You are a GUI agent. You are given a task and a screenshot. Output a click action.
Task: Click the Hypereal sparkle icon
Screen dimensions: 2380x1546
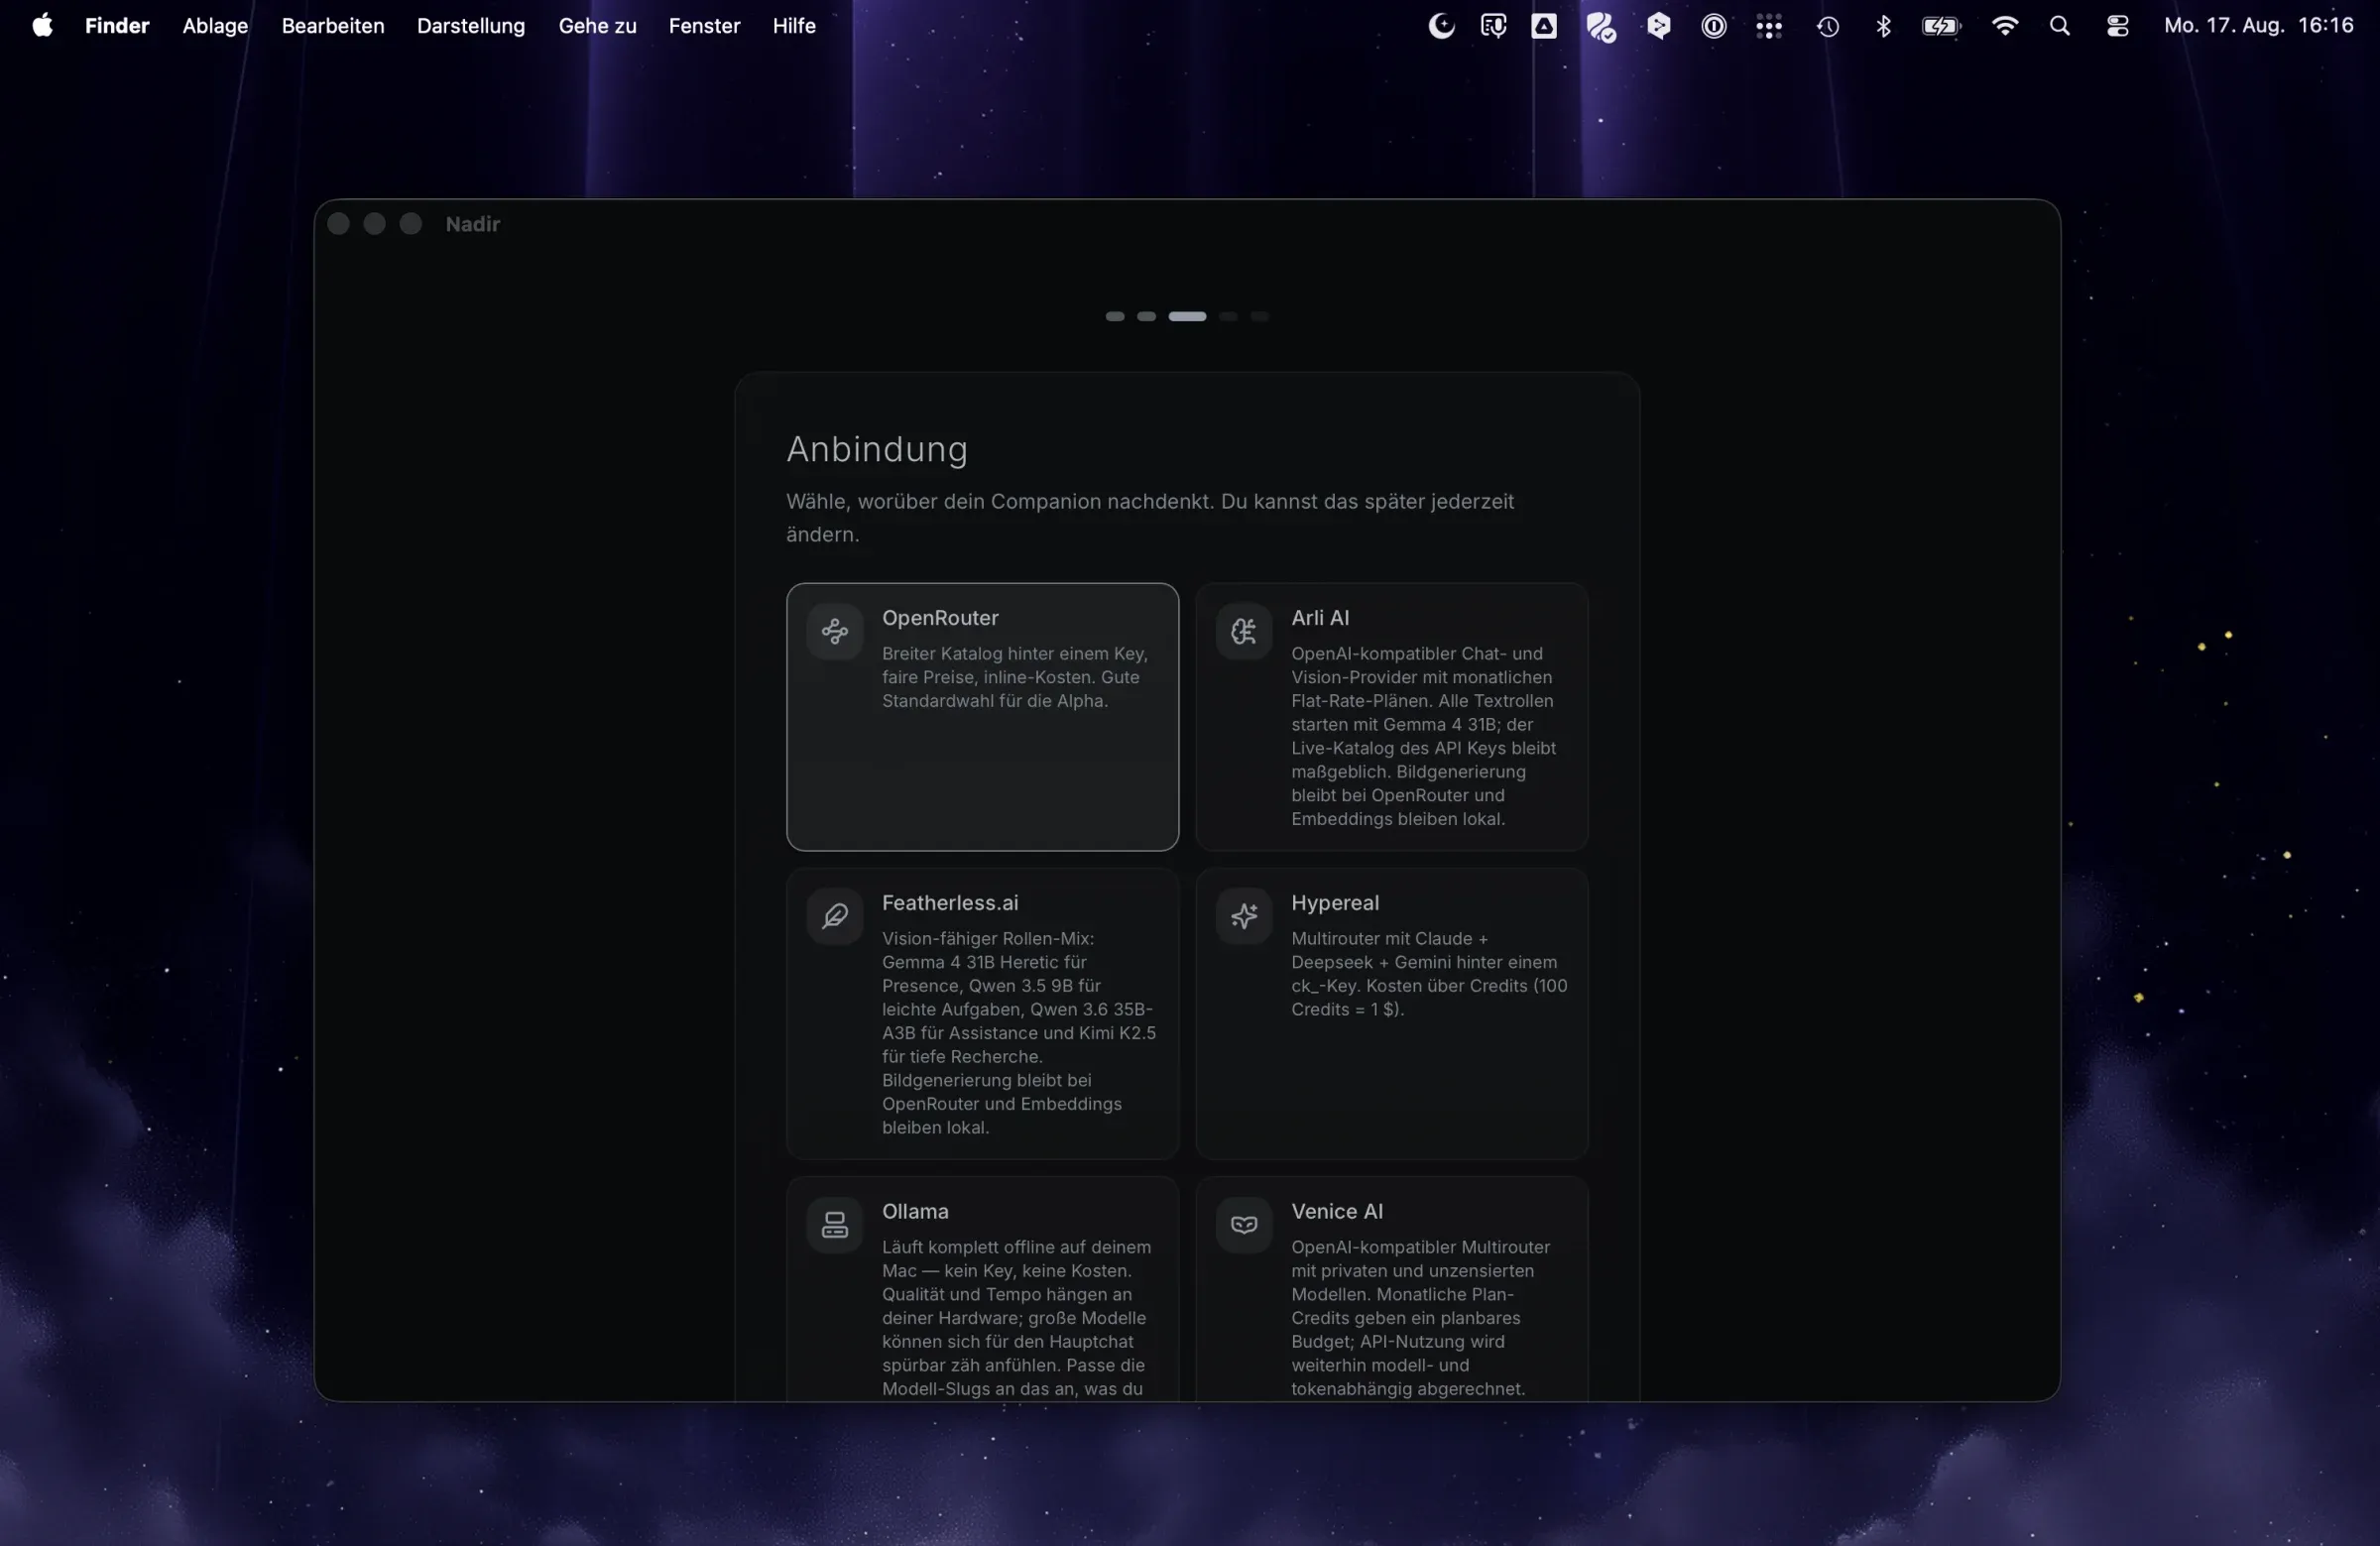point(1244,916)
